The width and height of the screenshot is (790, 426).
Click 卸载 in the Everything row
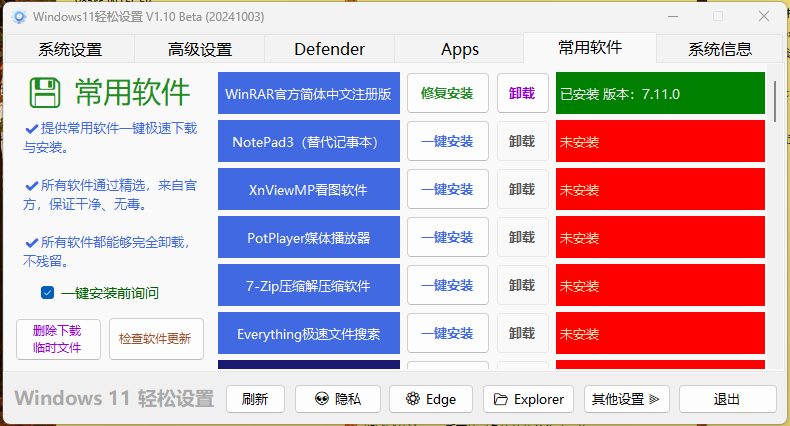[522, 333]
